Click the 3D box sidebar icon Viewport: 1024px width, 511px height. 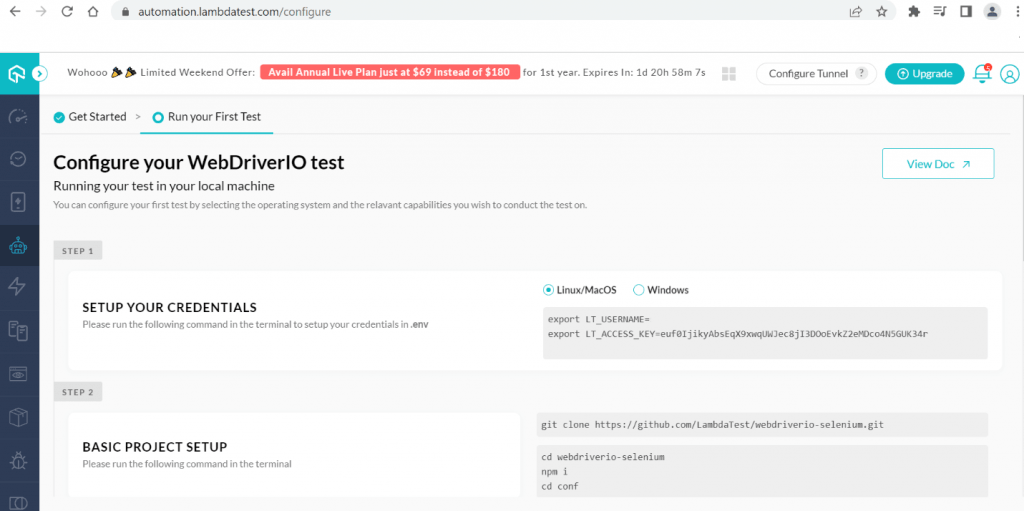point(18,416)
